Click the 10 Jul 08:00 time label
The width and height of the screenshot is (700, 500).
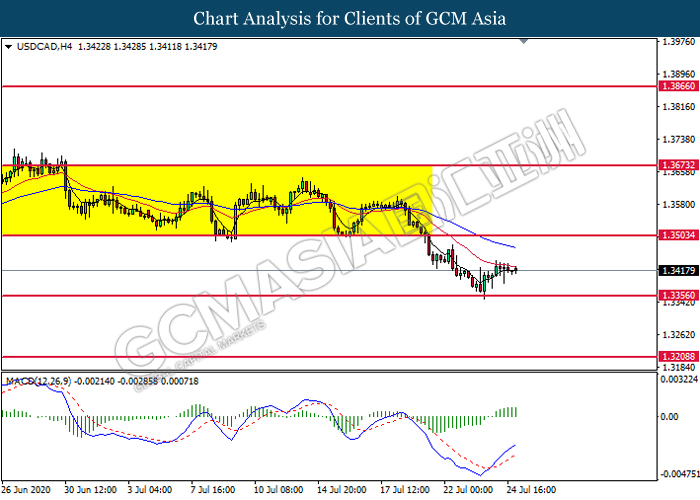[279, 490]
